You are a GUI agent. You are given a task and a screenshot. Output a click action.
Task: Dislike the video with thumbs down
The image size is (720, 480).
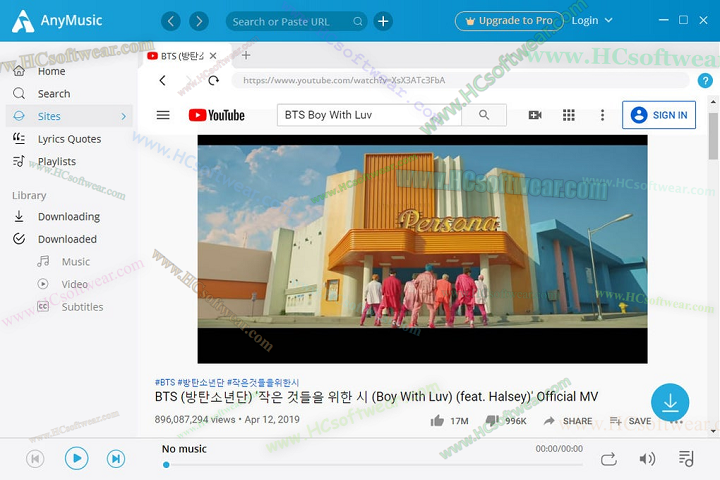coord(492,421)
